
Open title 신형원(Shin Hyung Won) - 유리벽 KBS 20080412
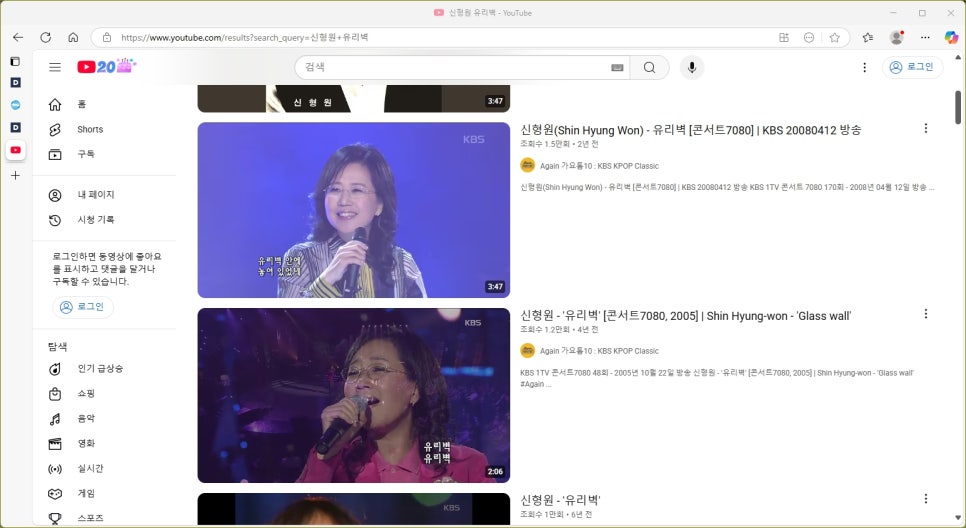(x=691, y=129)
